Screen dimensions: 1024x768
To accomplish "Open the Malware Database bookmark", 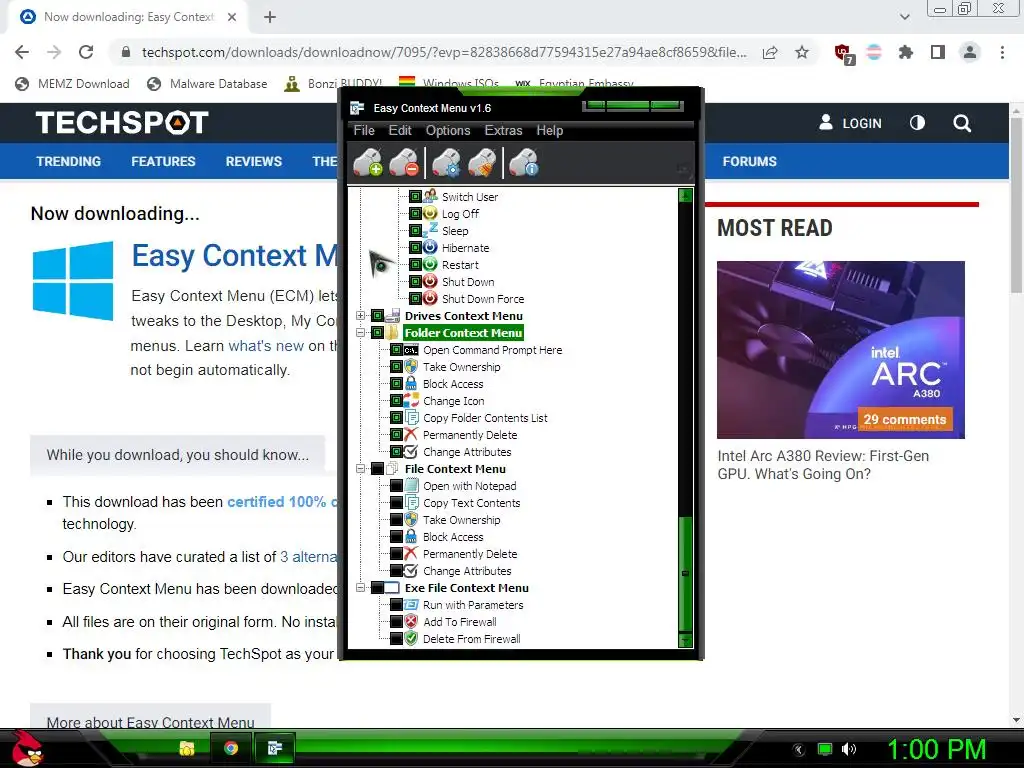I will coord(208,84).
